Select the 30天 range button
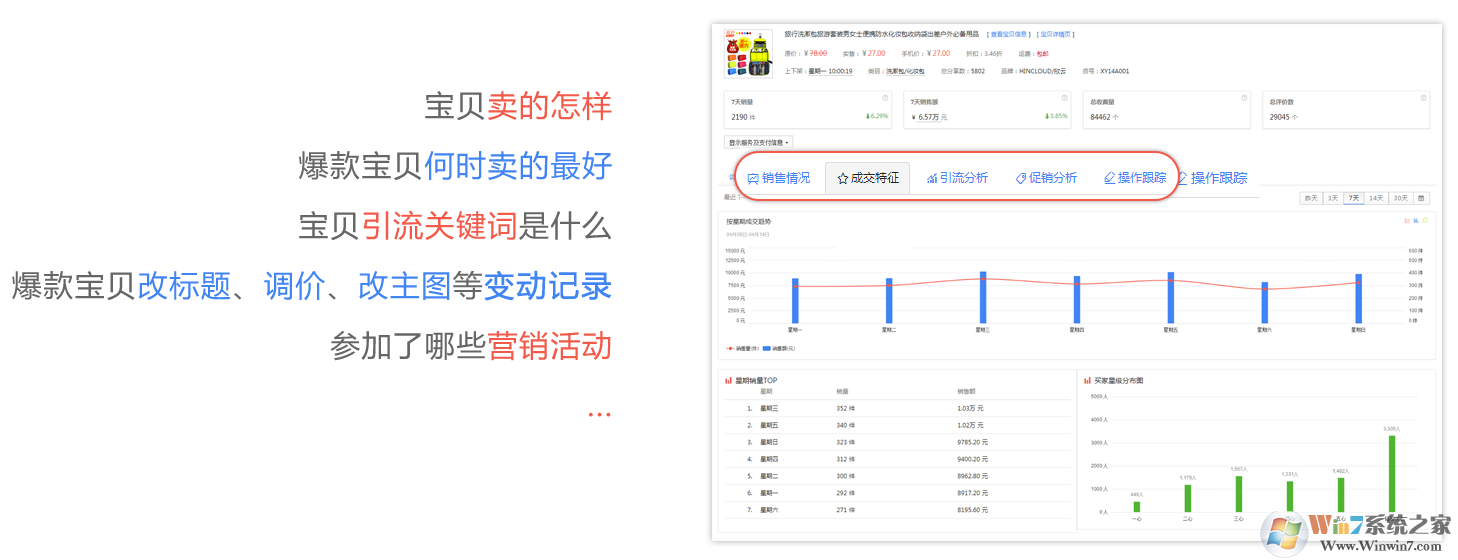1458x560 pixels. 1401,198
